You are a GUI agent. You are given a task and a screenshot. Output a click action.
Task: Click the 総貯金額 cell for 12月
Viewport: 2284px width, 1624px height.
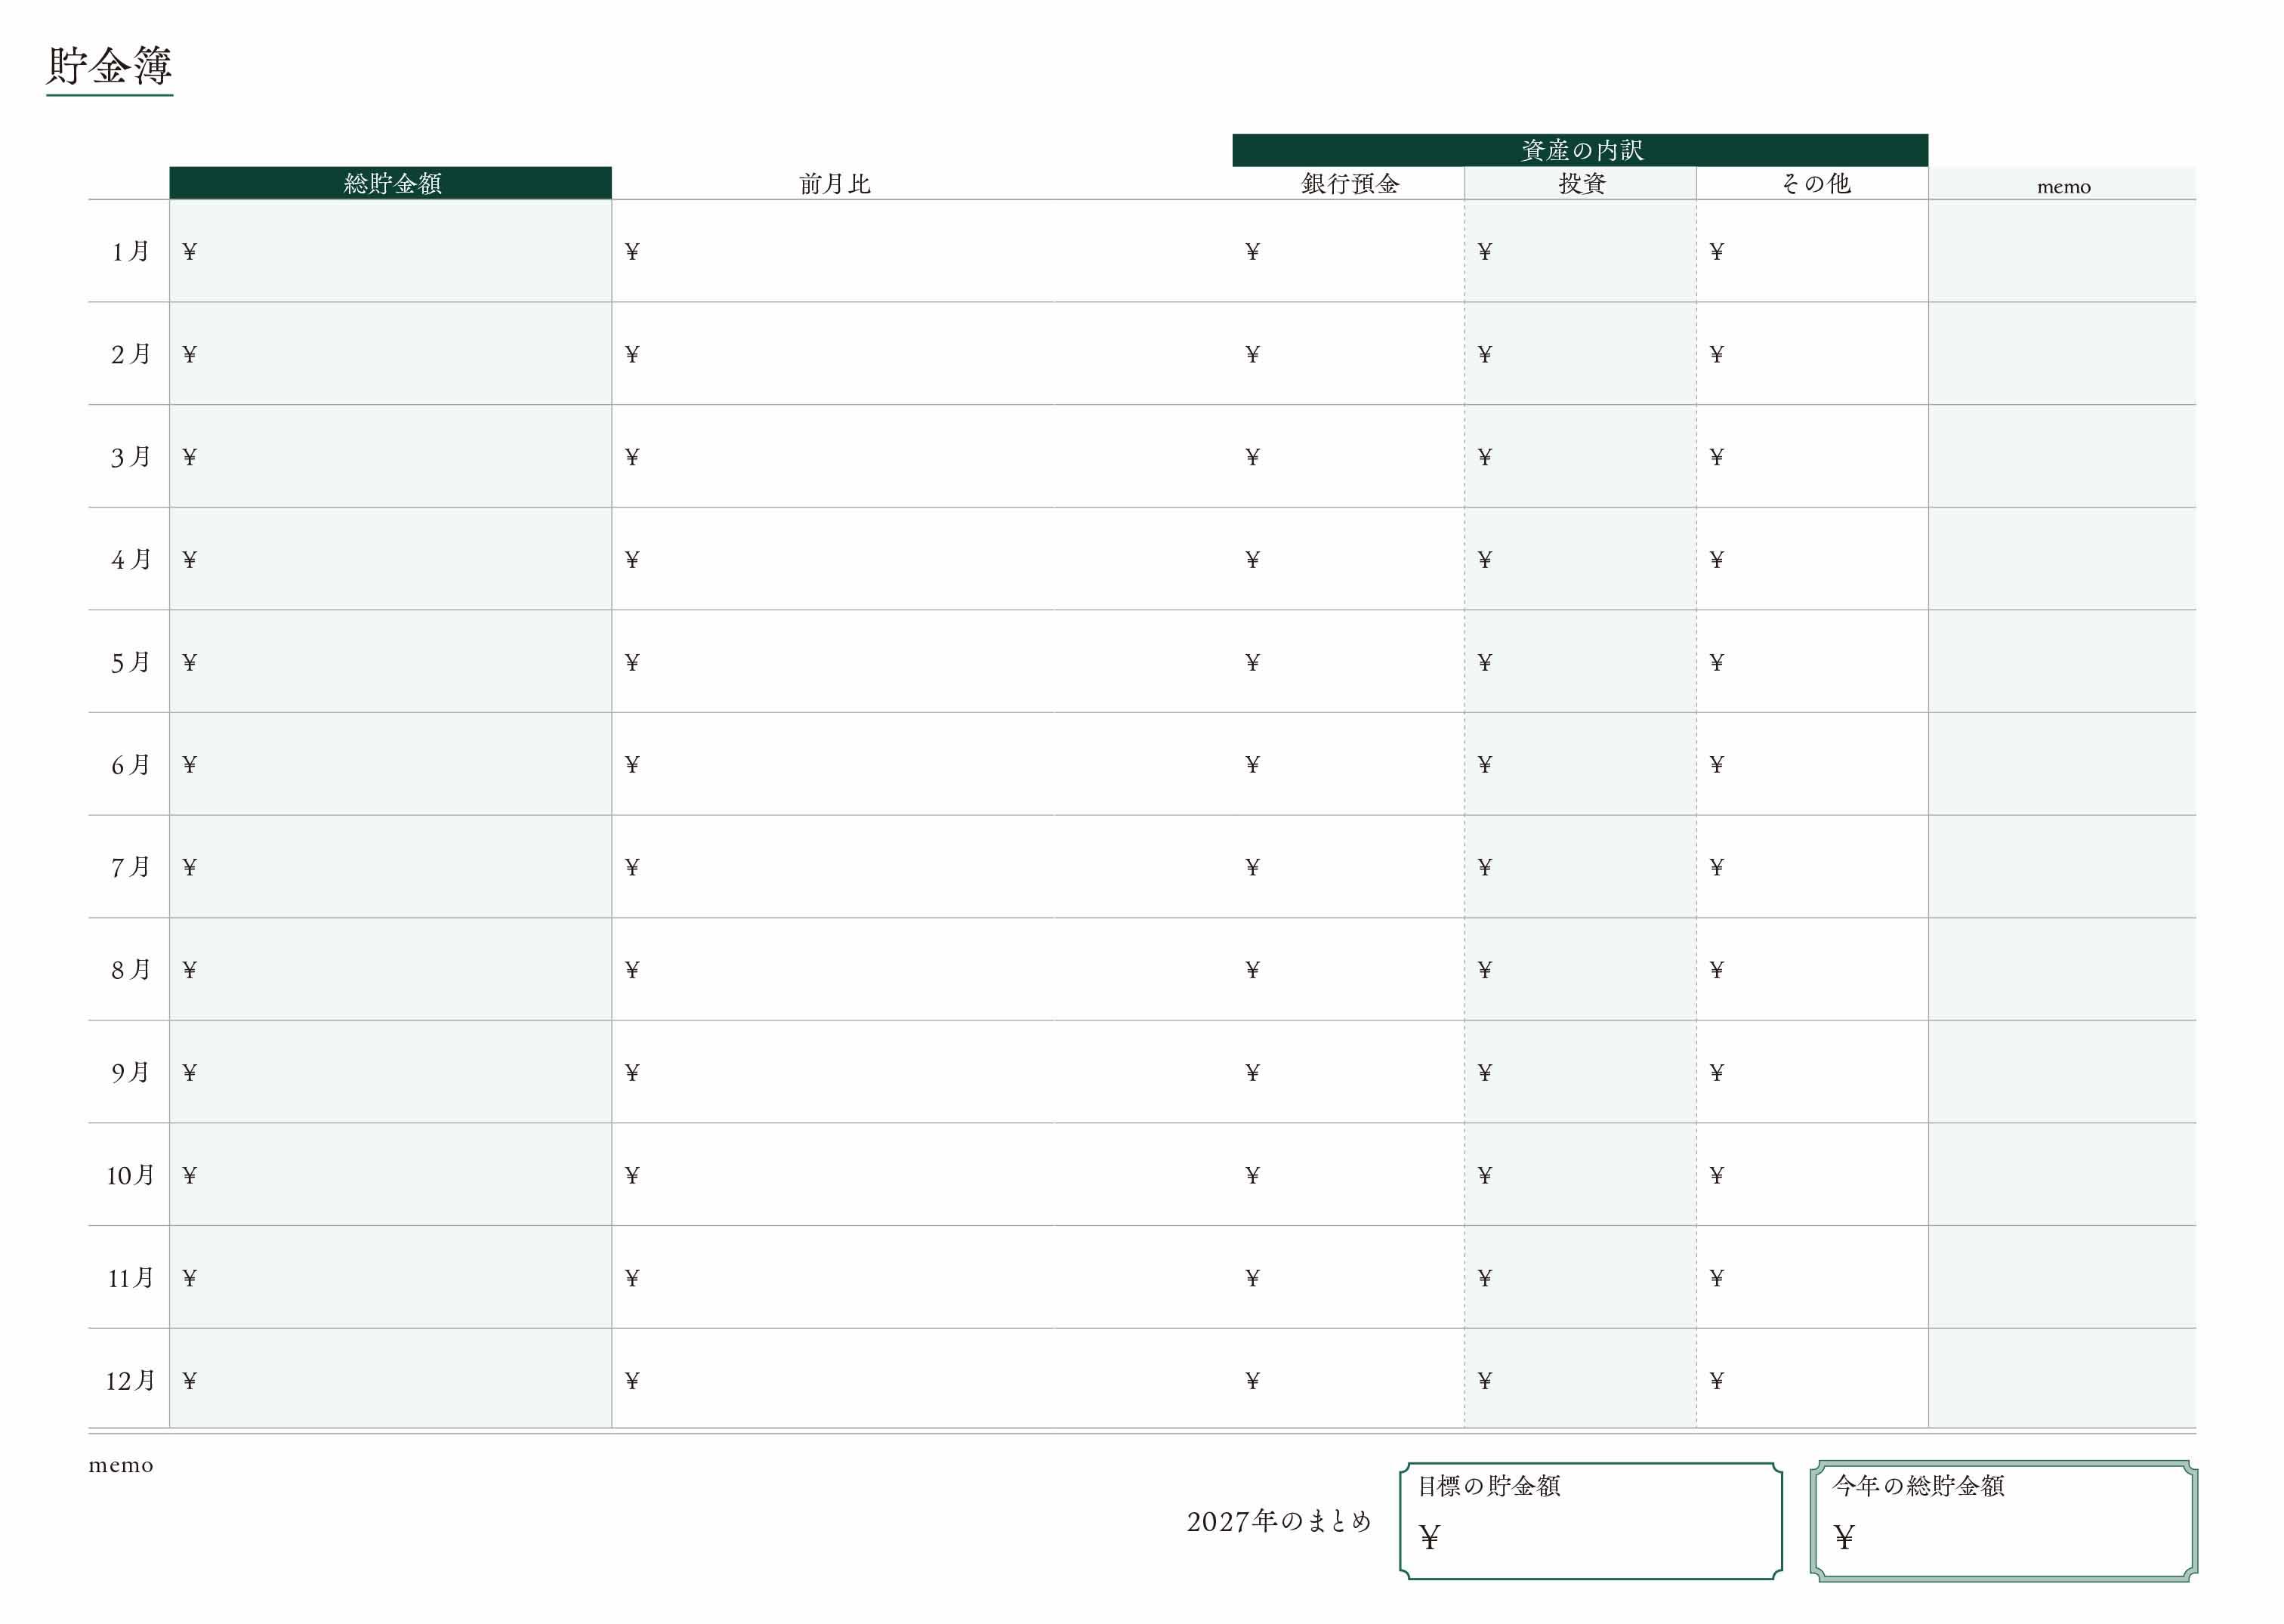click(x=391, y=1379)
